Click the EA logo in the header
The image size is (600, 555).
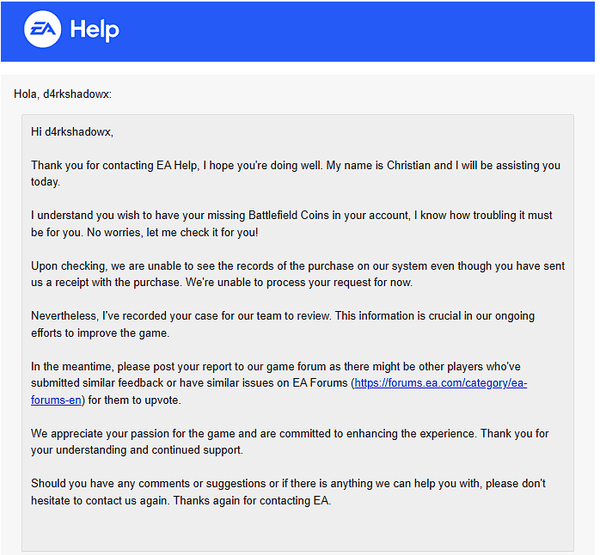39,29
